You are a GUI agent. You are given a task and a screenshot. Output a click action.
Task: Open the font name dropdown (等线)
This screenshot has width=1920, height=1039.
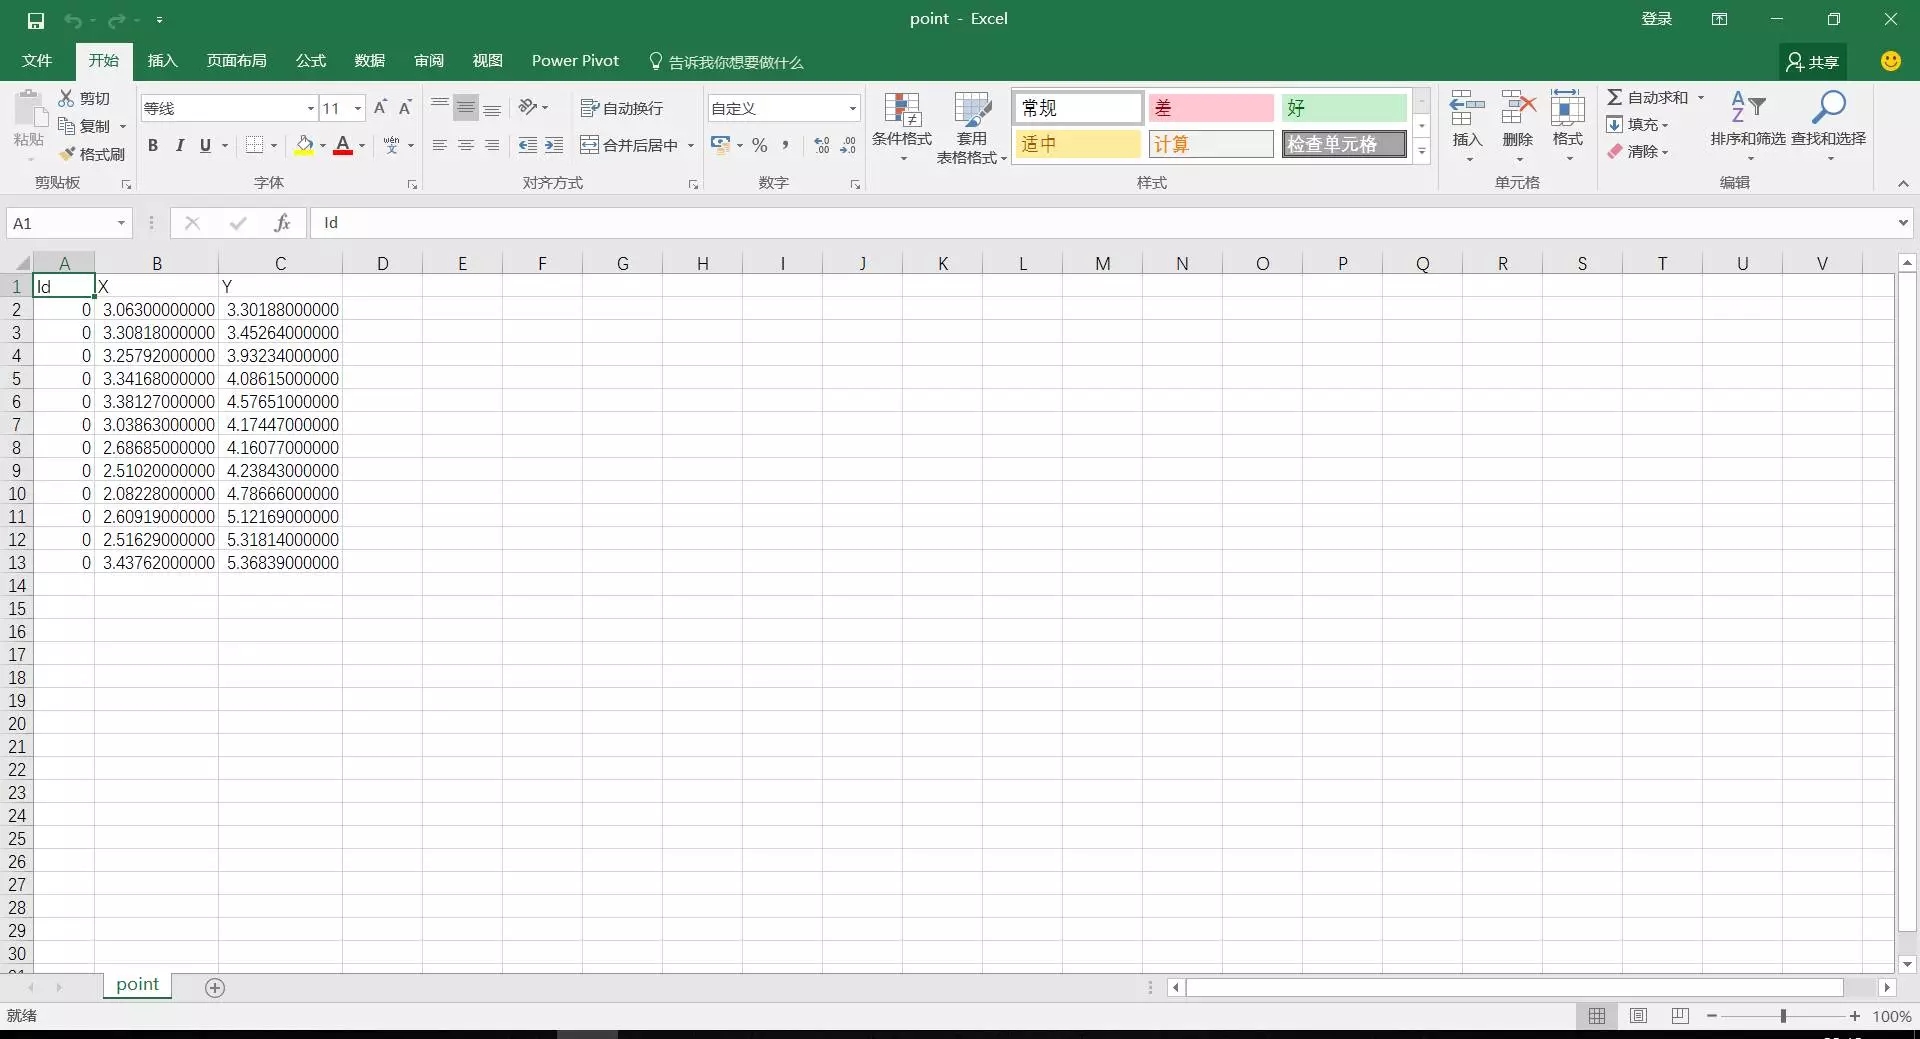(310, 108)
